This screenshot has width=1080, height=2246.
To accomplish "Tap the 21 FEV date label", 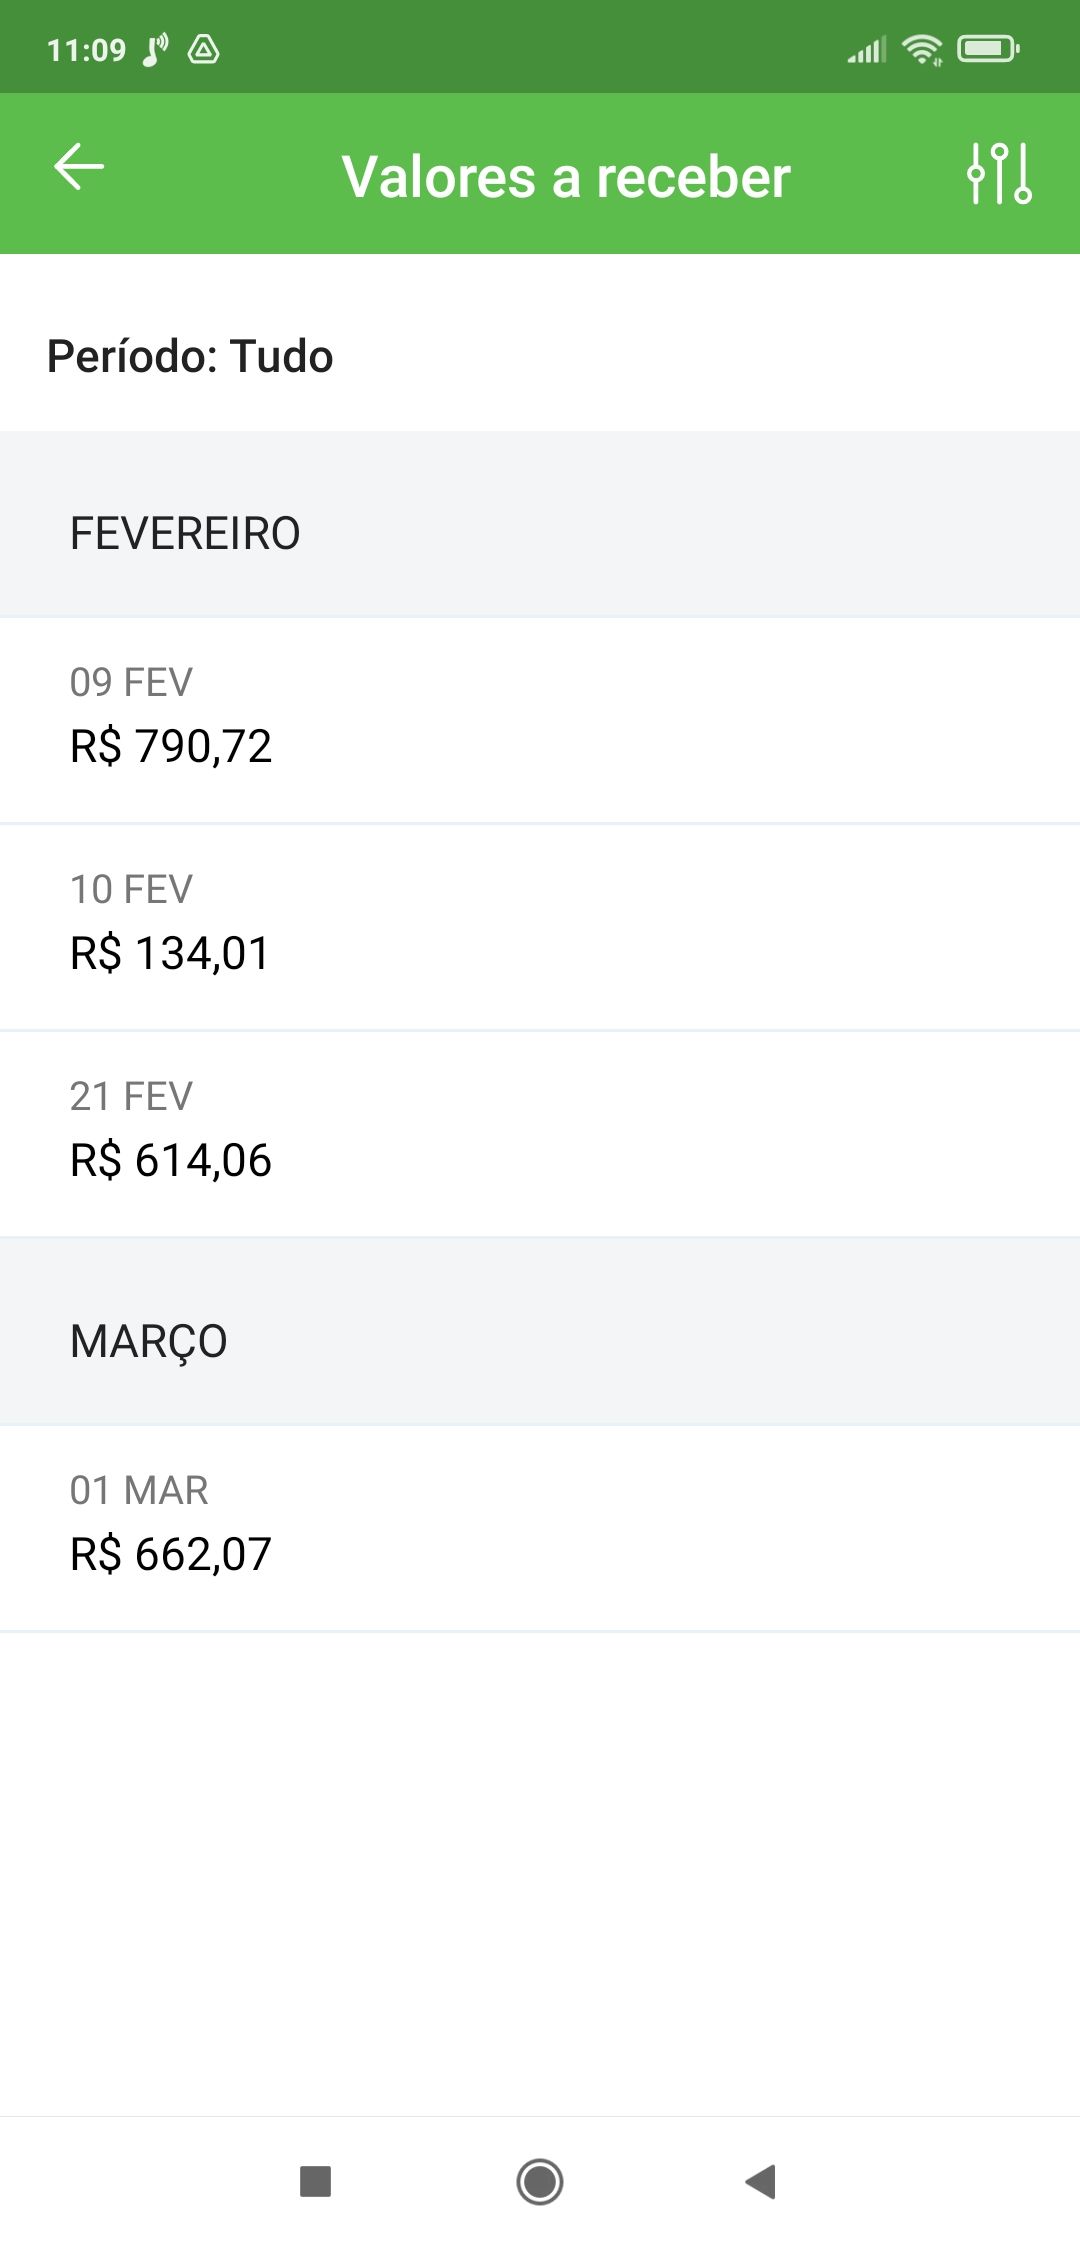I will point(131,1096).
